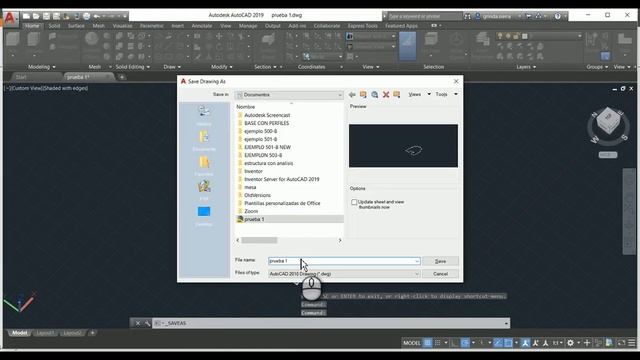The width and height of the screenshot is (640, 360).
Task: Open the History place in dialog sidebar
Action: click(204, 116)
